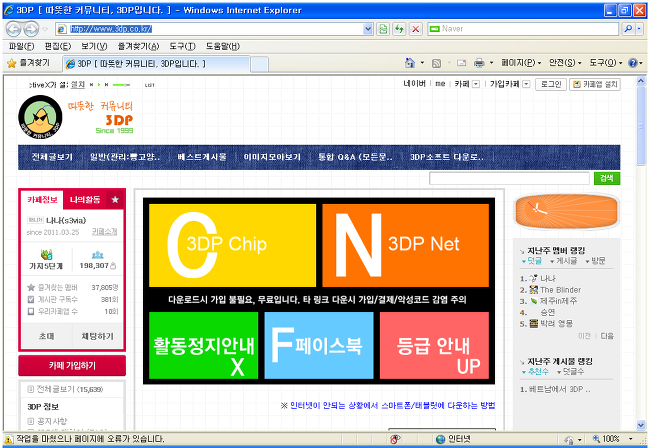Click the RSS feeds icon

click(x=436, y=63)
